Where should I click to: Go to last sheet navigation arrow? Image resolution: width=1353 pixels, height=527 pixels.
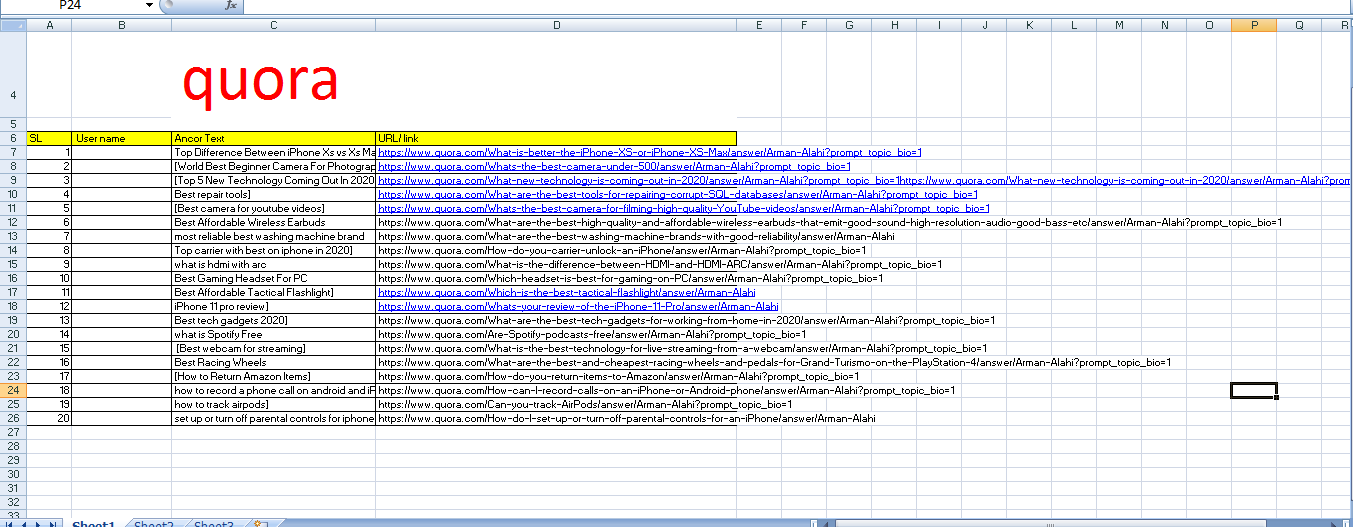pyautogui.click(x=52, y=523)
